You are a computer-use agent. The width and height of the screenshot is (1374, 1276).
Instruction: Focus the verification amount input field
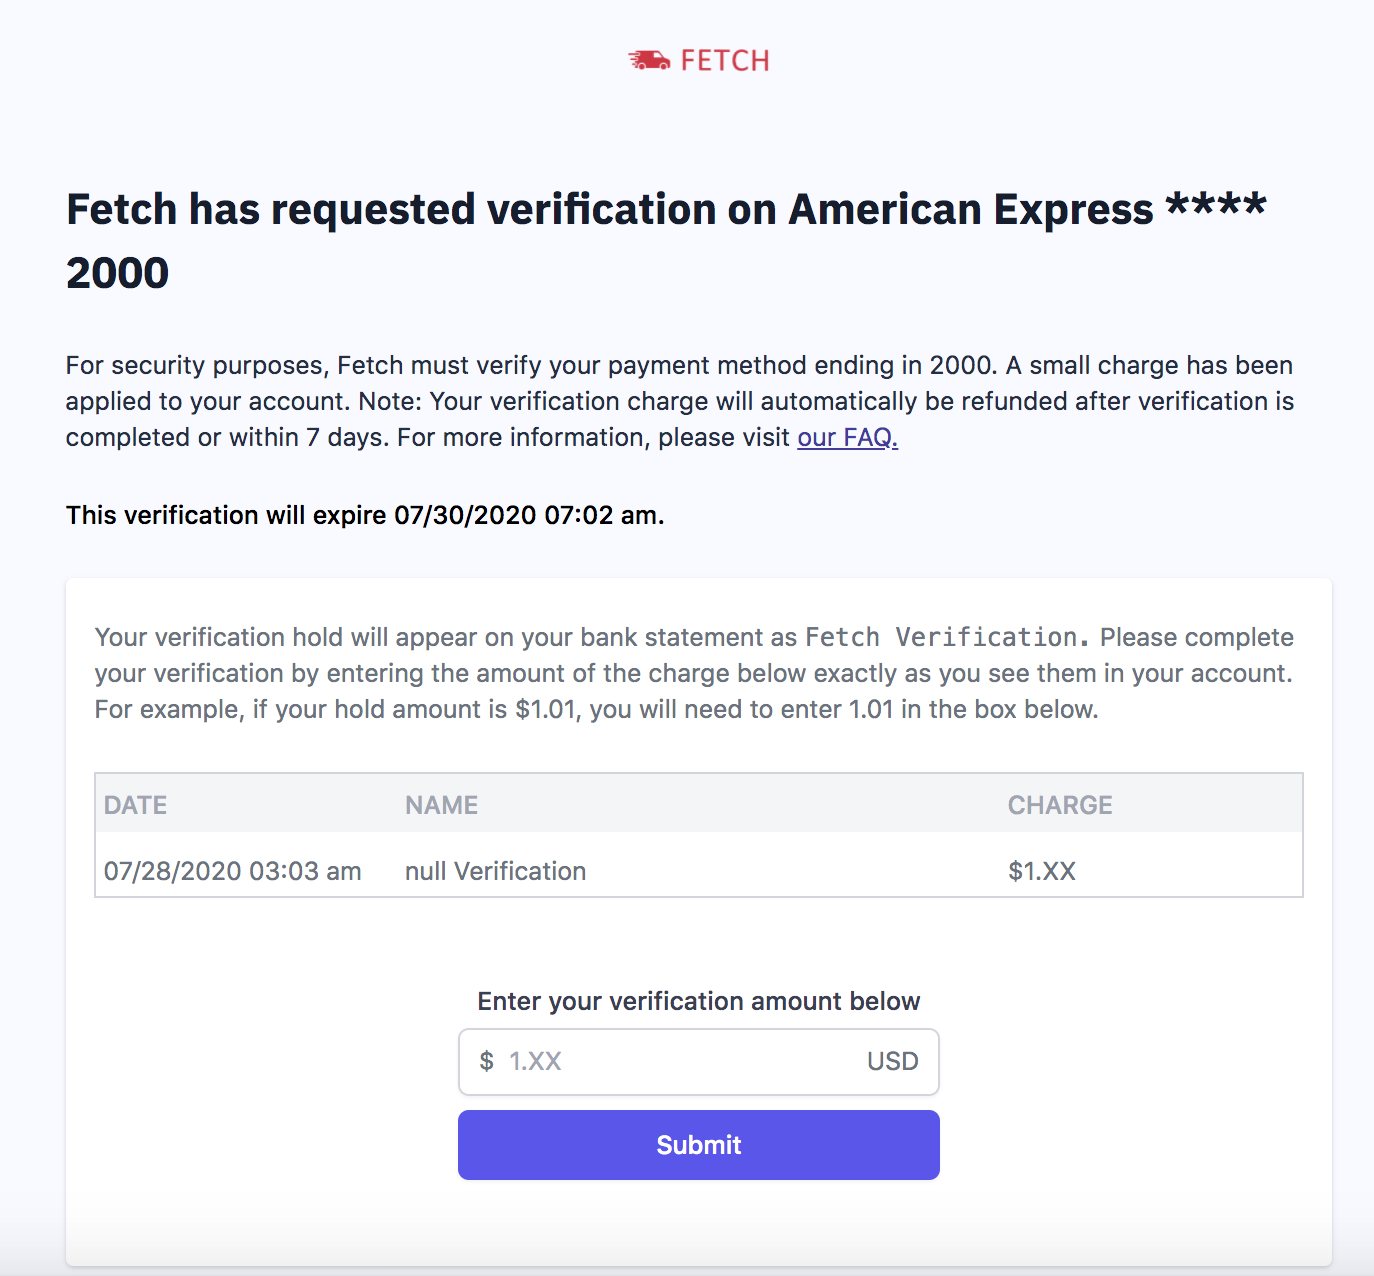680,1061
